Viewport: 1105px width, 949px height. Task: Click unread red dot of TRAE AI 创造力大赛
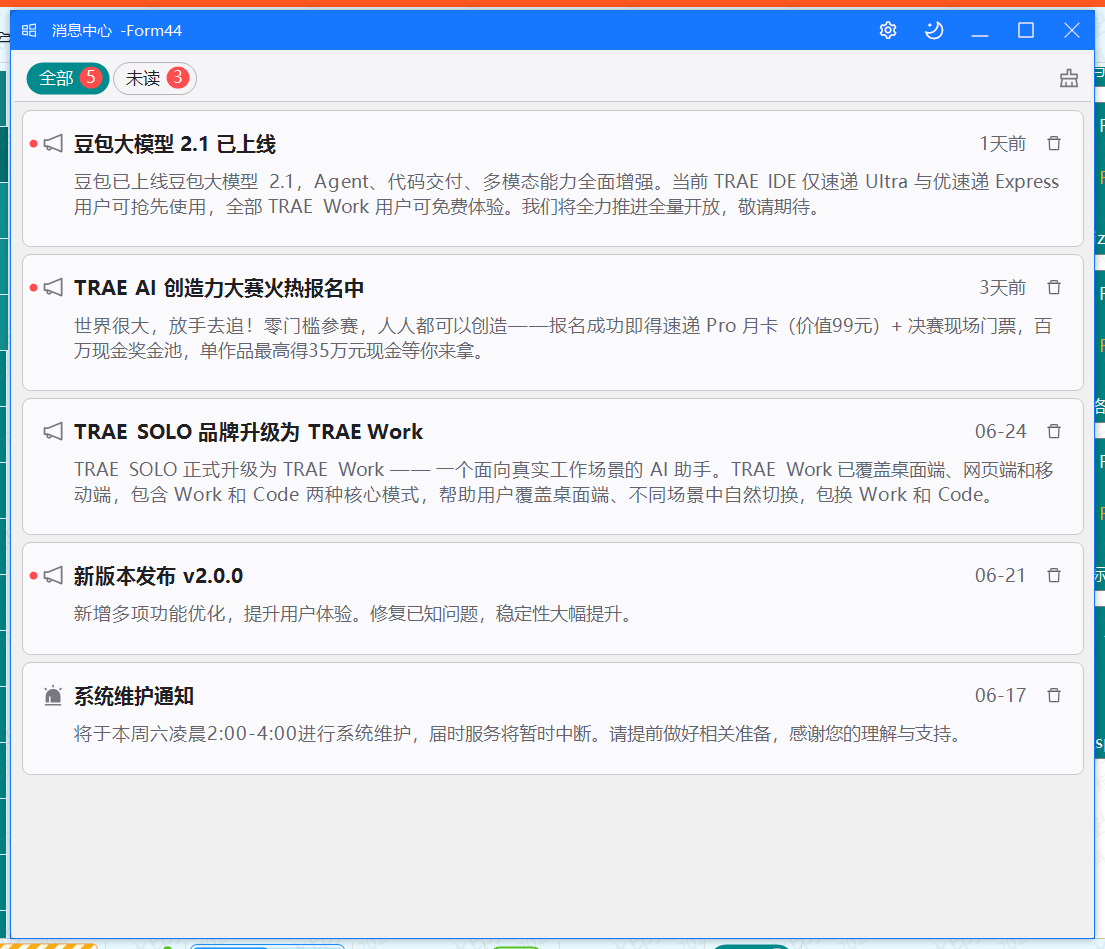click(33, 287)
